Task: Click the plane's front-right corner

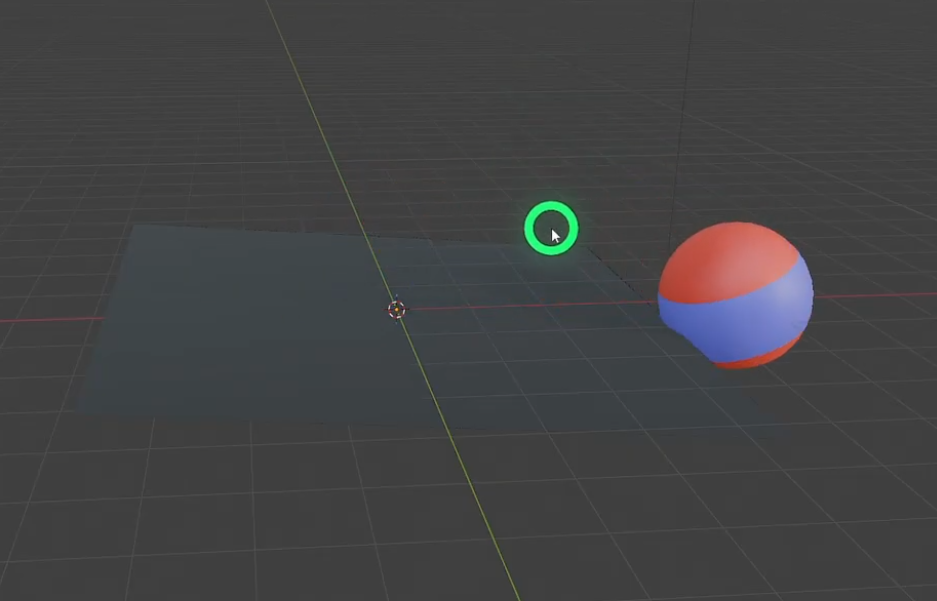Action: tap(768, 418)
